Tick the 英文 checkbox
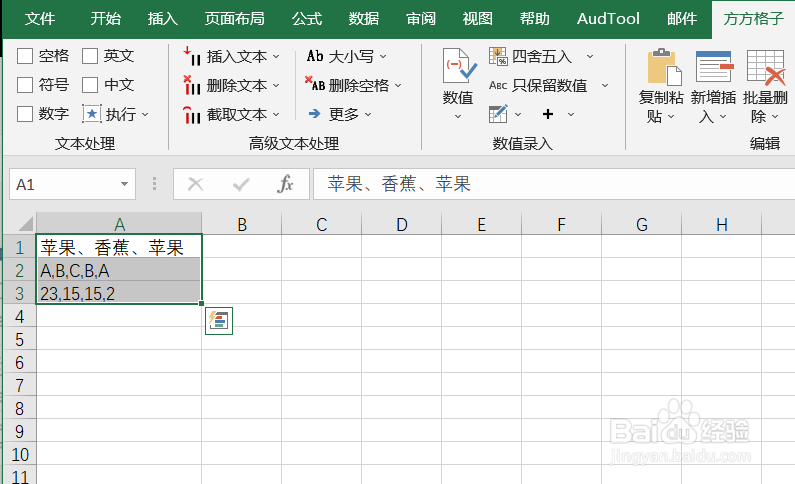The height and width of the screenshot is (484, 795). pos(90,56)
